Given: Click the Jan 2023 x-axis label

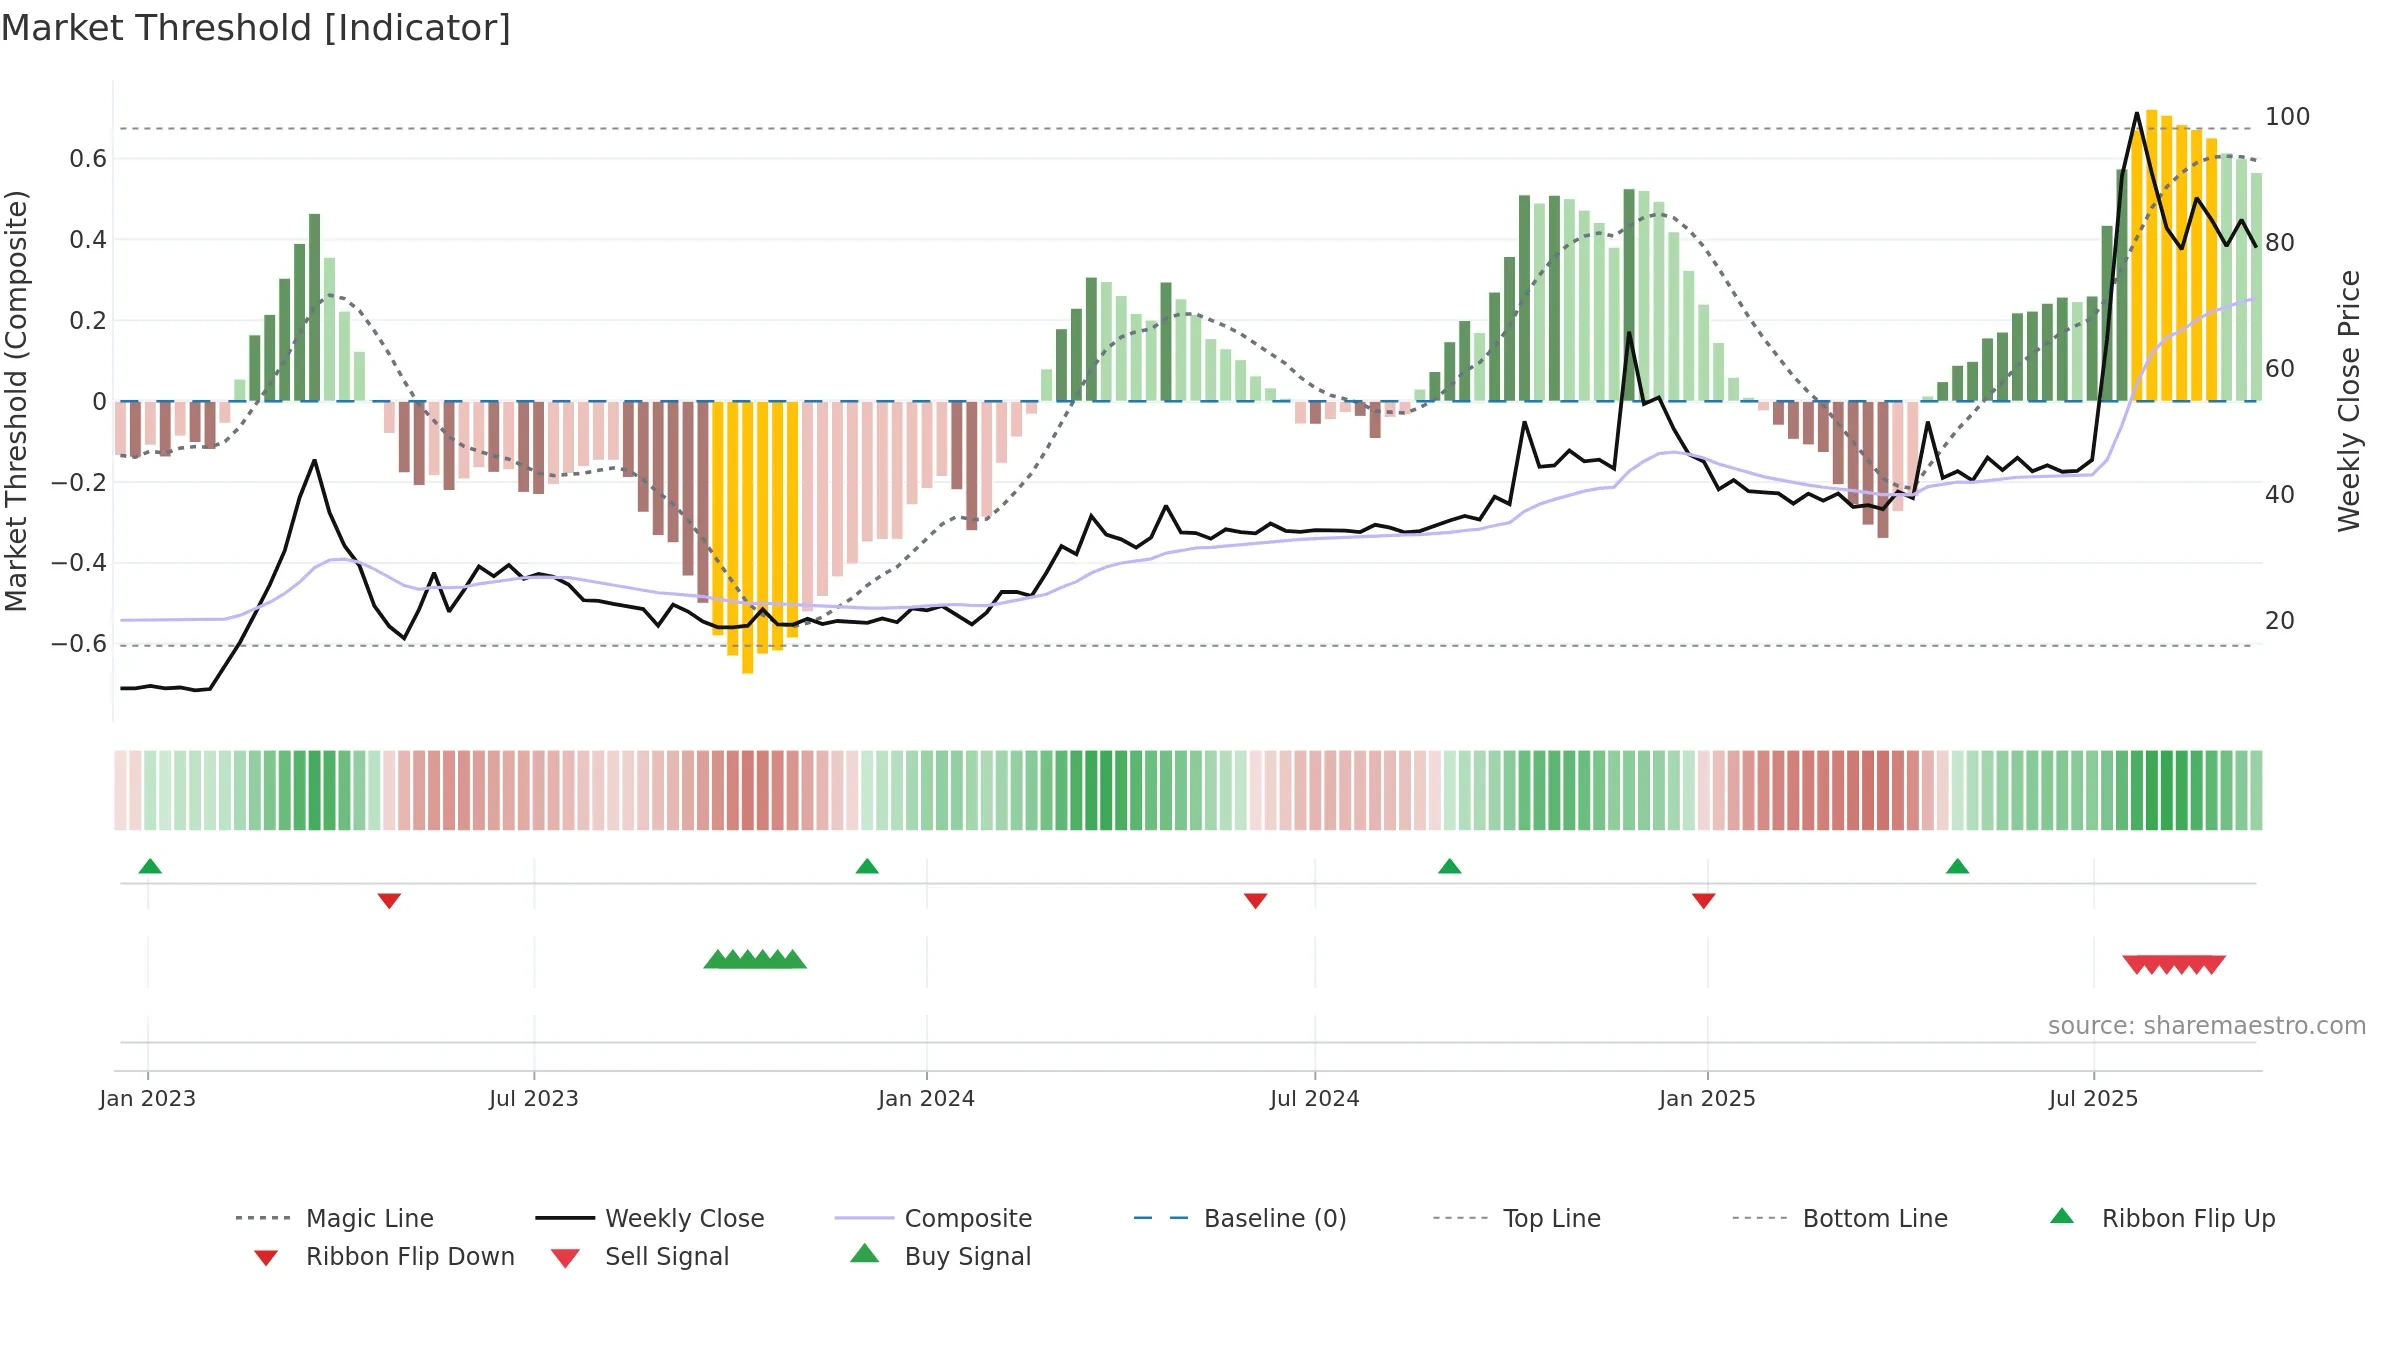Looking at the screenshot, I should (148, 1098).
